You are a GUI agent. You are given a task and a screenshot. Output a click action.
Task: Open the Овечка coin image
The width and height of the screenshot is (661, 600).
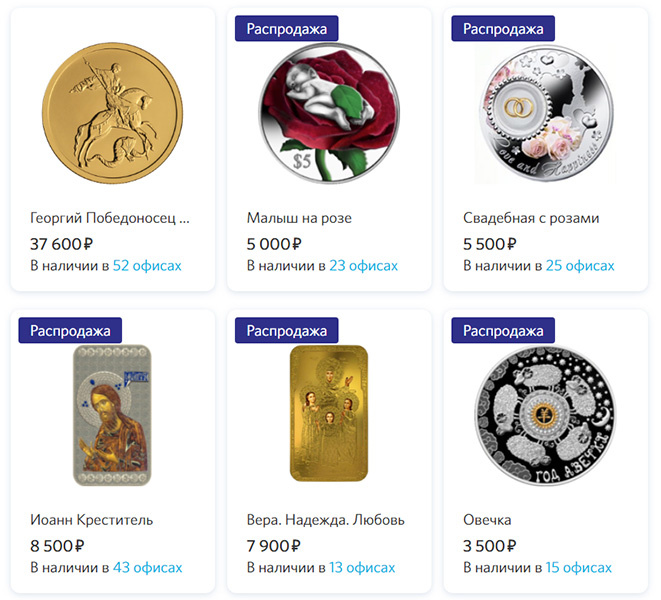(545, 415)
